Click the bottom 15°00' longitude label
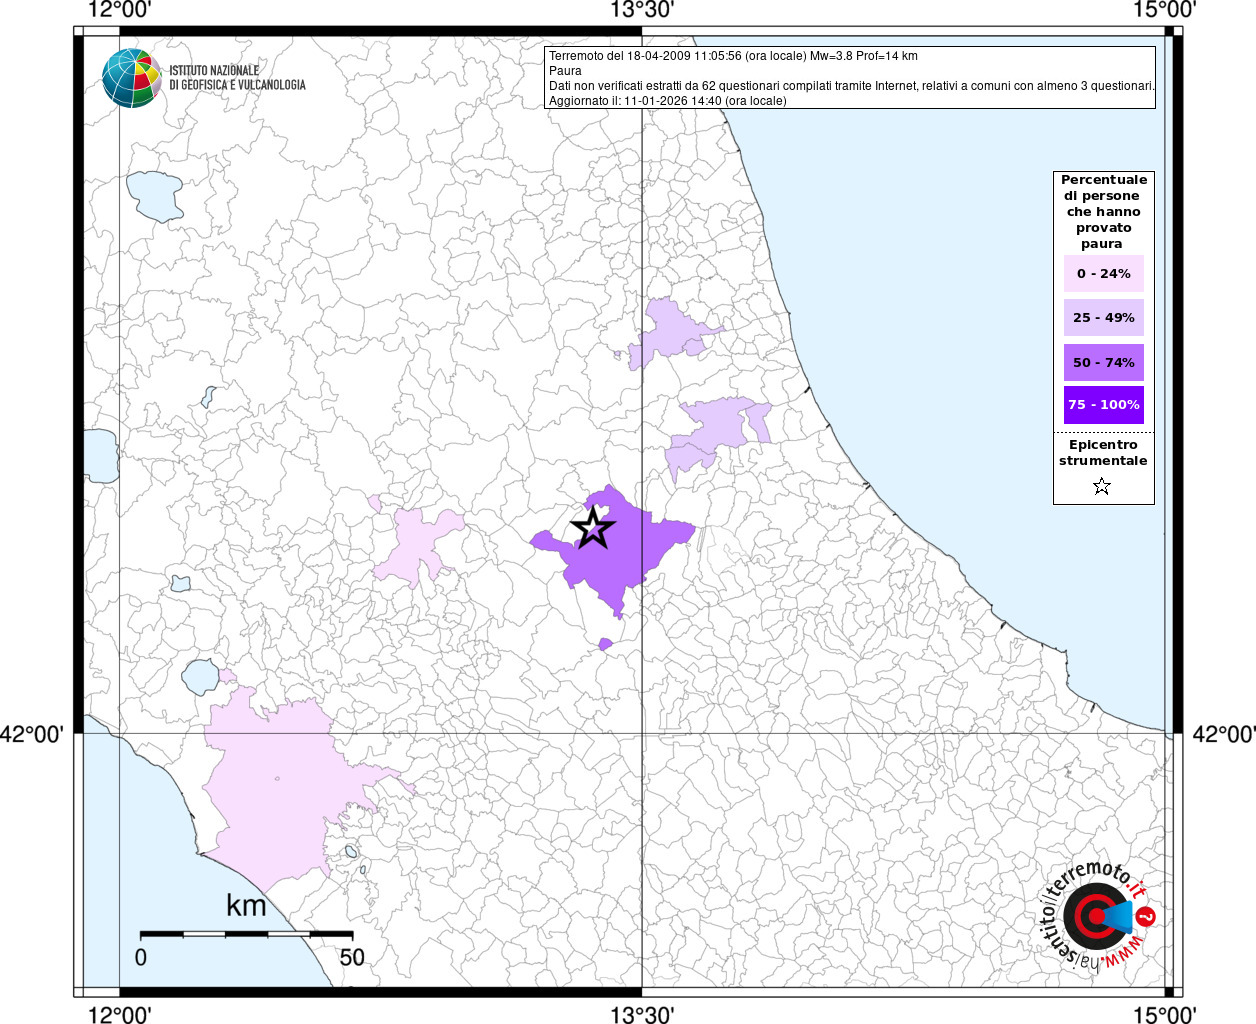The image size is (1256, 1024). point(1165,1014)
